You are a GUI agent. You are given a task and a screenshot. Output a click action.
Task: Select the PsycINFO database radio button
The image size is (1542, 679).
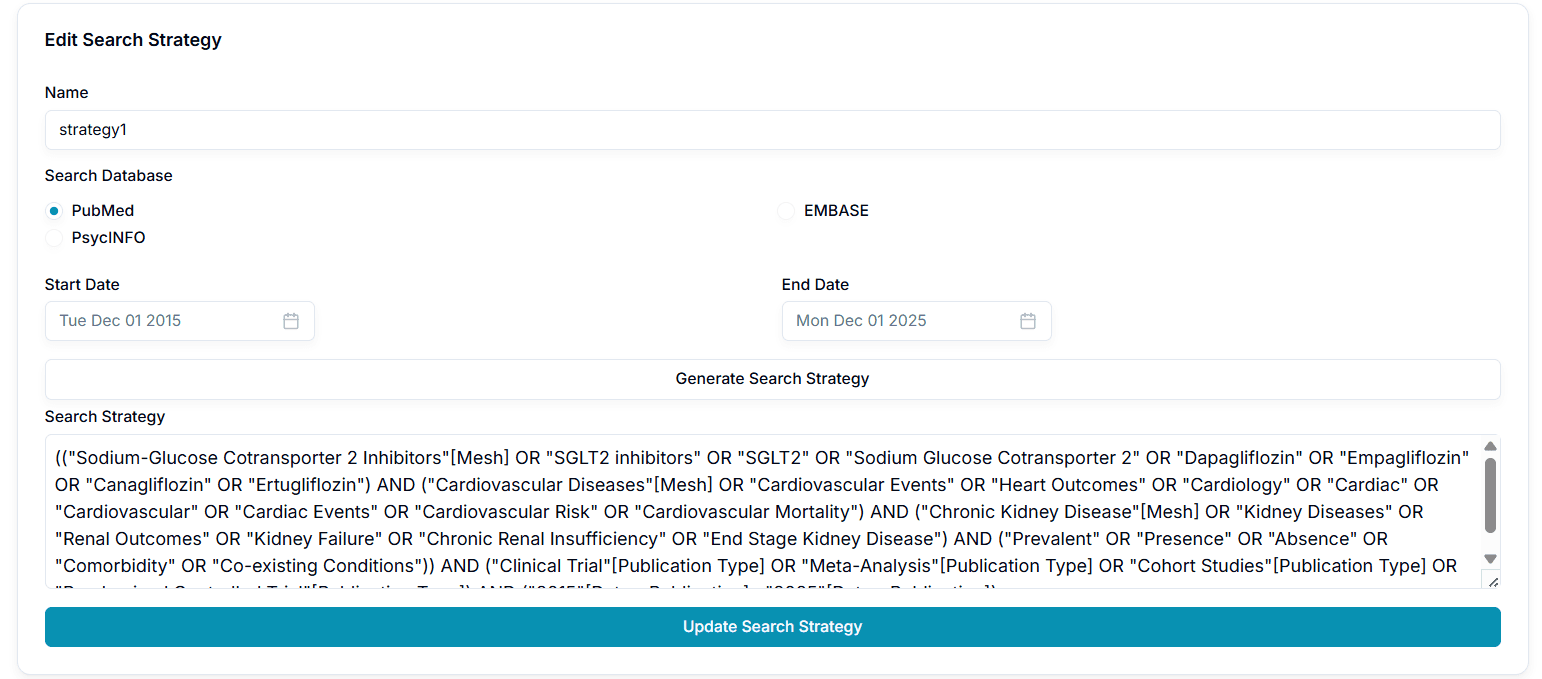pyautogui.click(x=53, y=238)
